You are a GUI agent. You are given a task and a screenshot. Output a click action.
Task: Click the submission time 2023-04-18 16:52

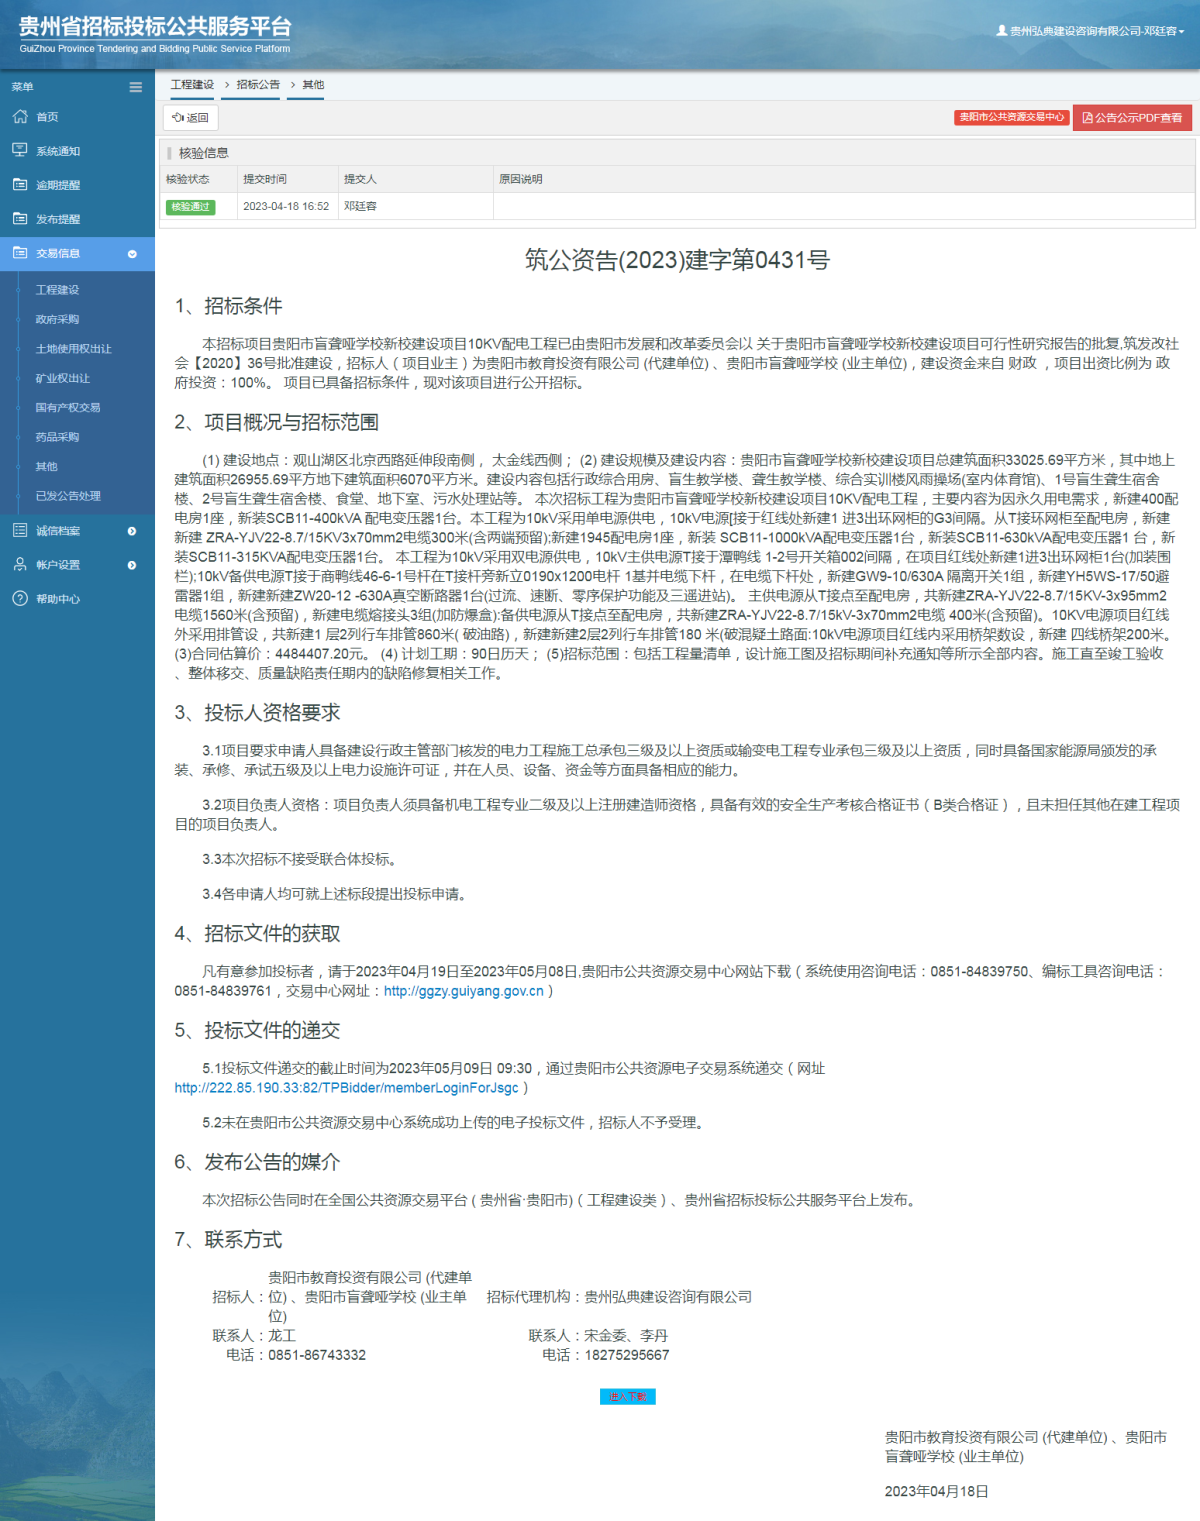tap(286, 206)
